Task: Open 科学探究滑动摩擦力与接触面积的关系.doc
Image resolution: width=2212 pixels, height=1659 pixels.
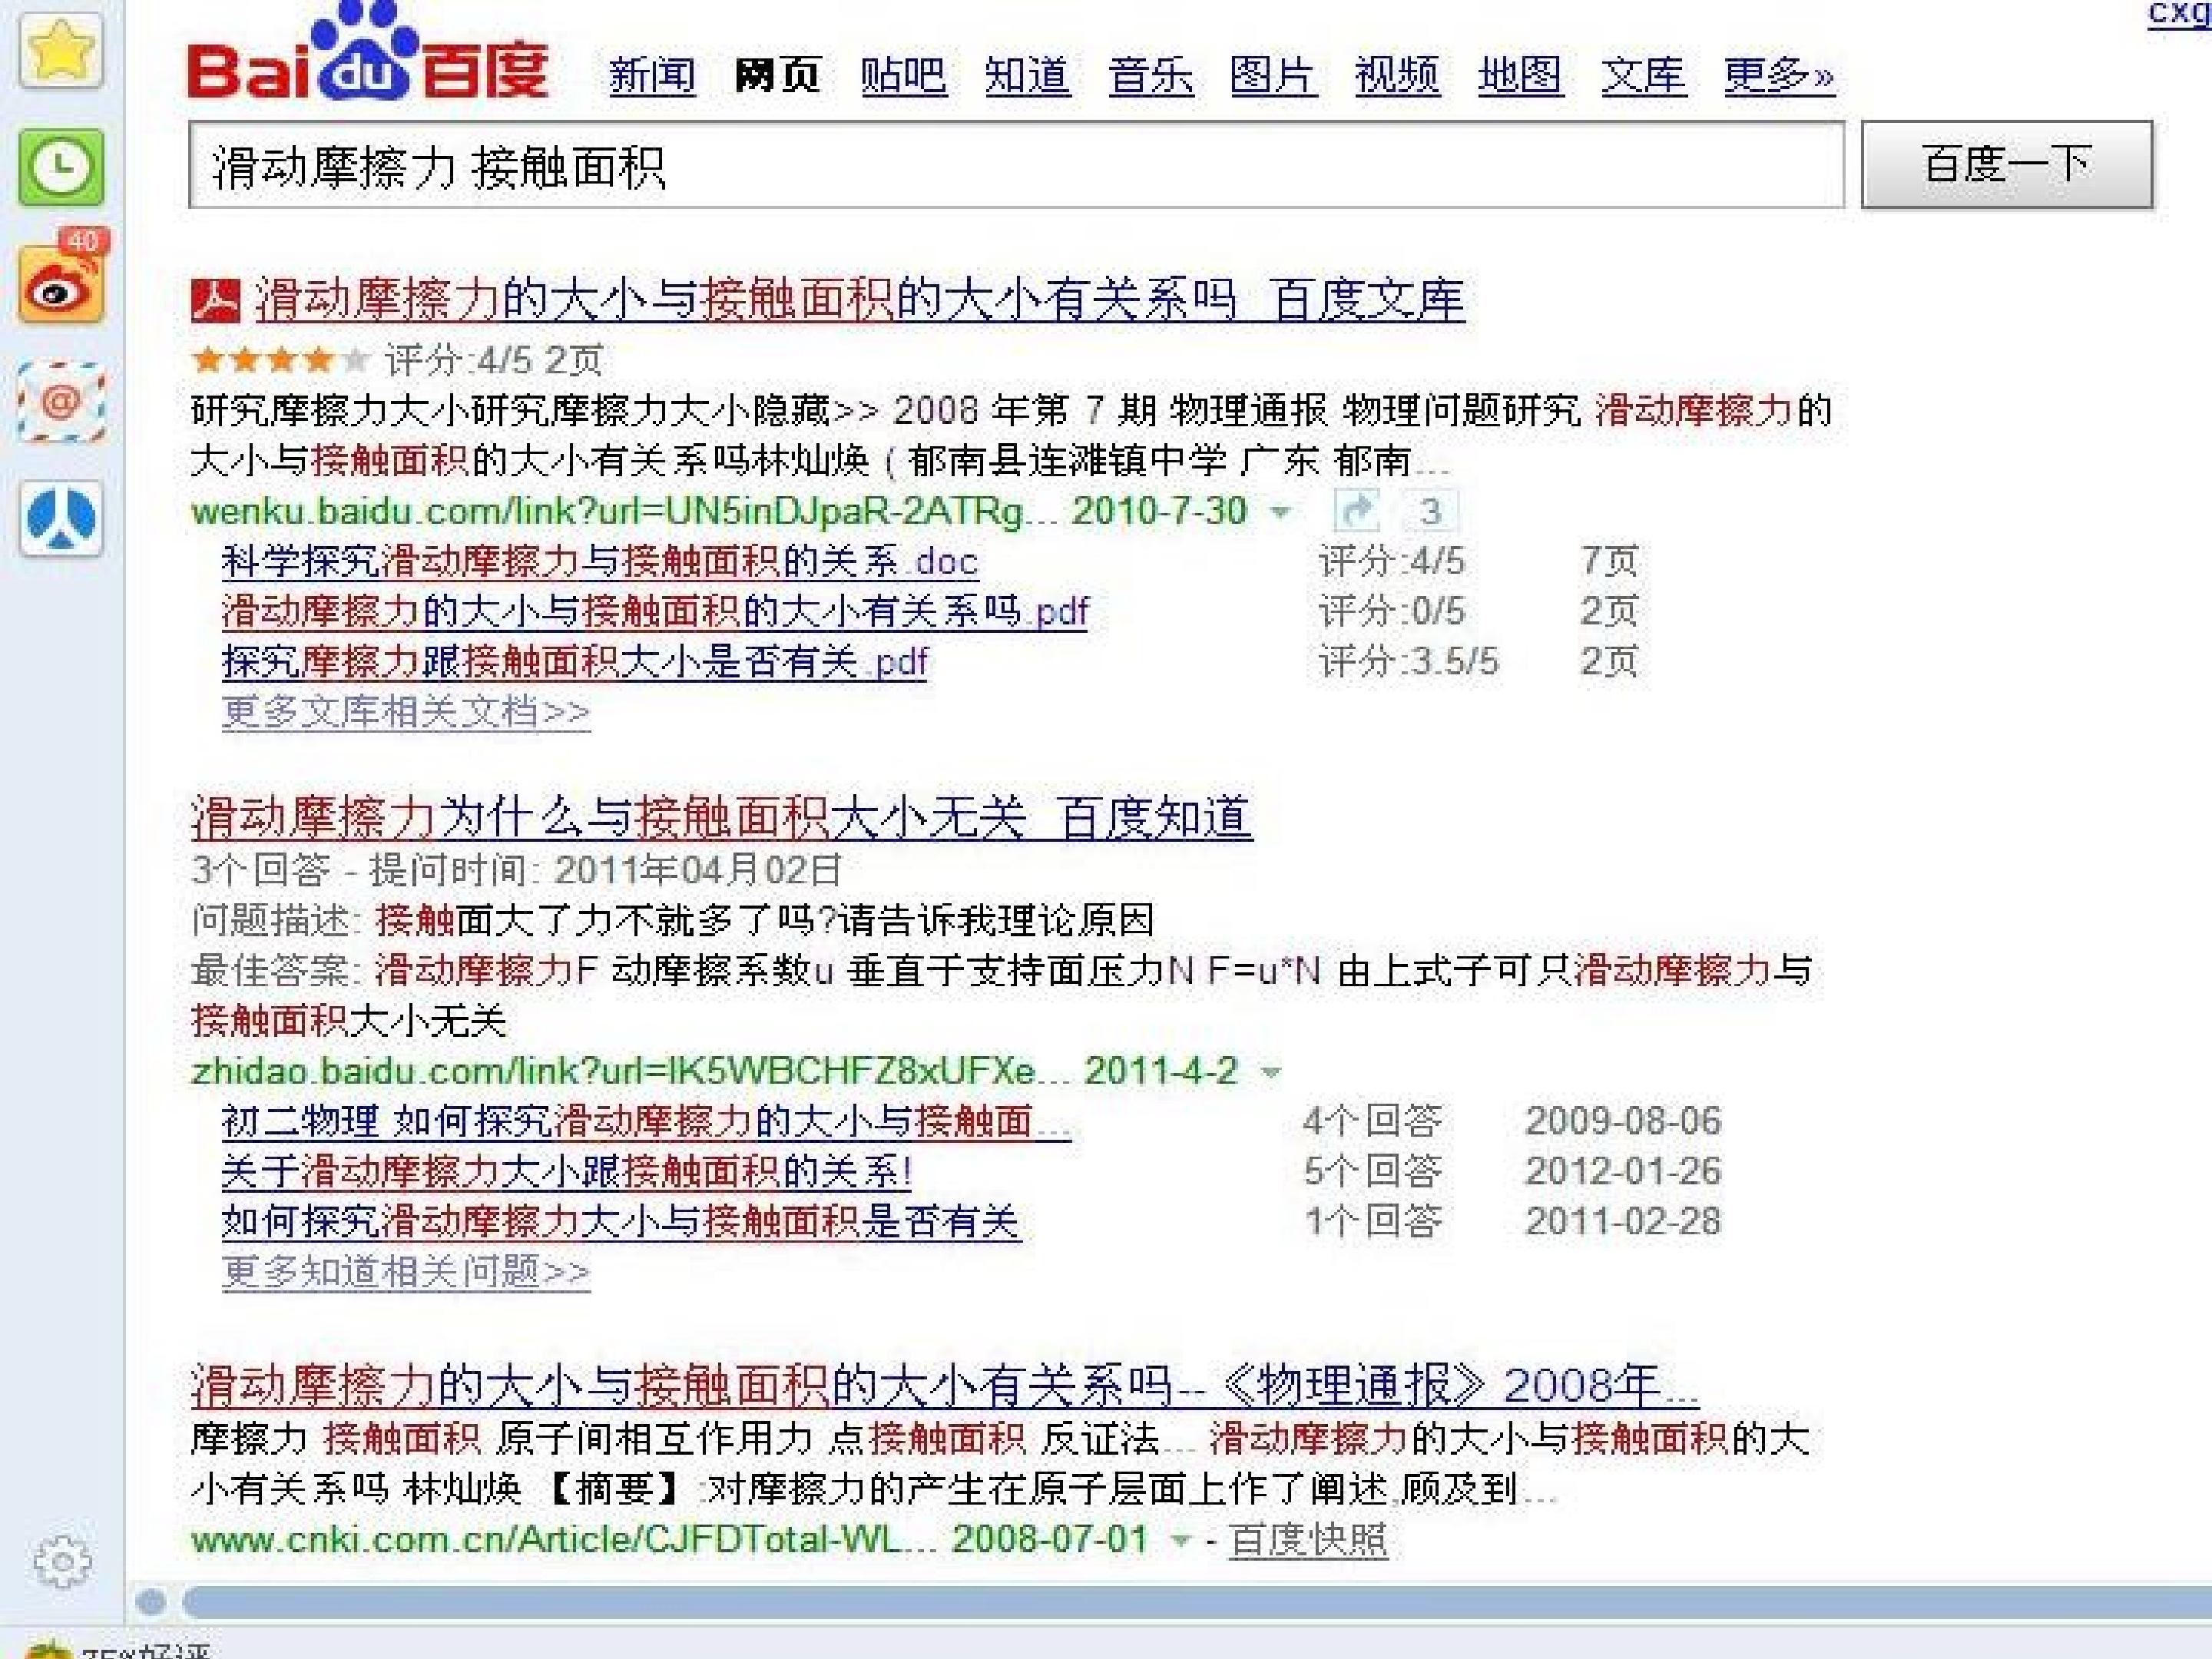Action: tap(600, 561)
